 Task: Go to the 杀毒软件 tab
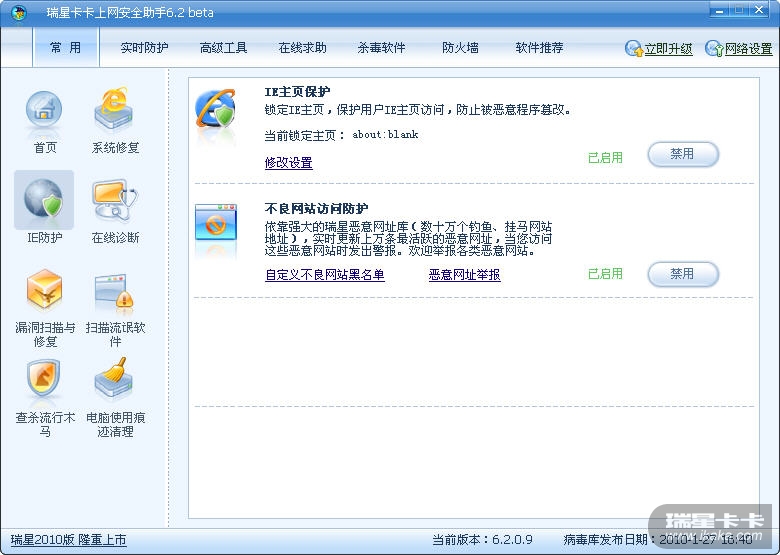pyautogui.click(x=382, y=48)
